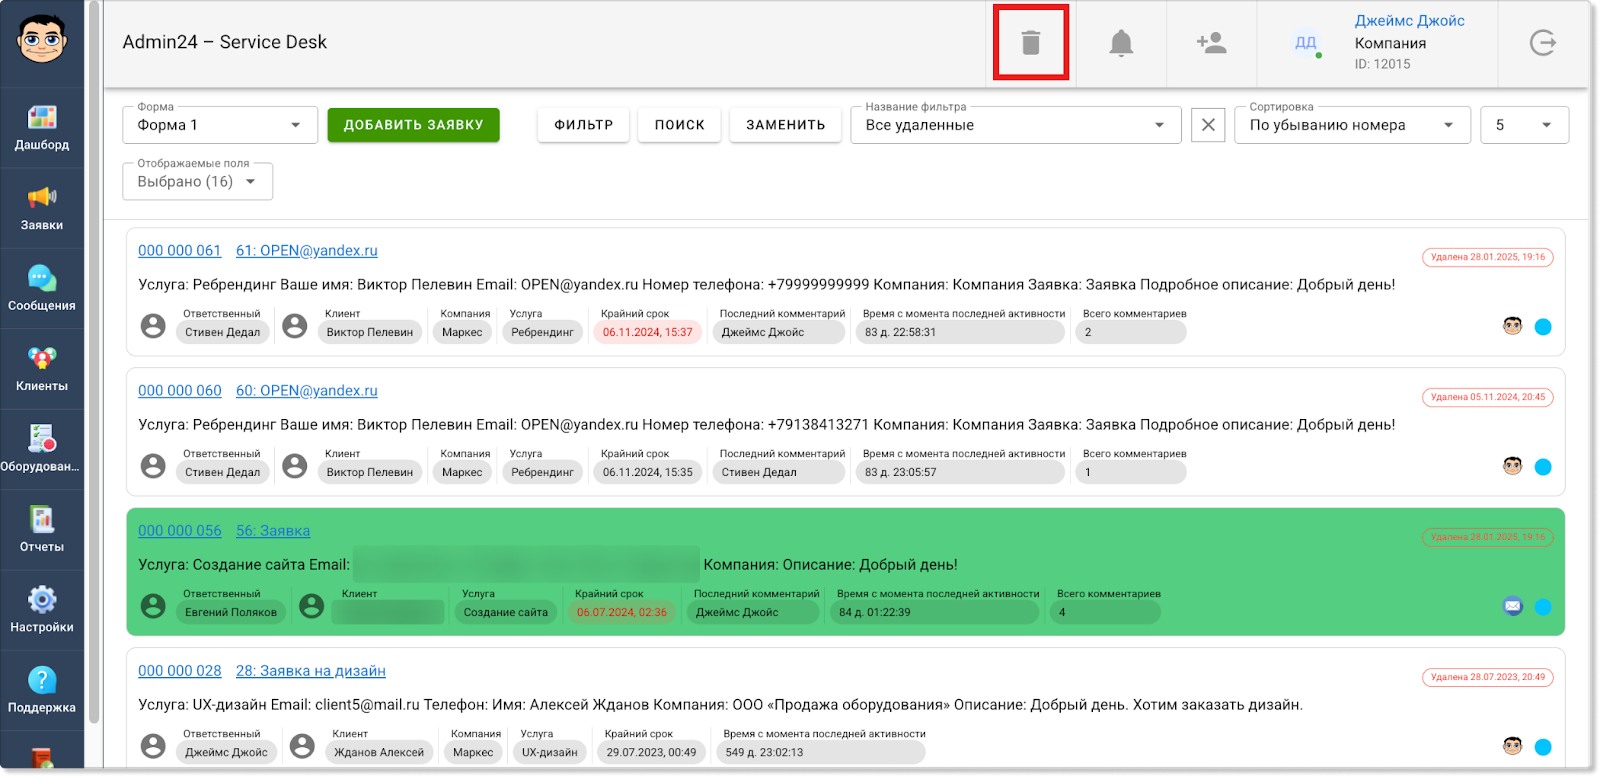The image size is (1600, 777).
Task: Expand the Форма dropdown
Action: [220, 125]
